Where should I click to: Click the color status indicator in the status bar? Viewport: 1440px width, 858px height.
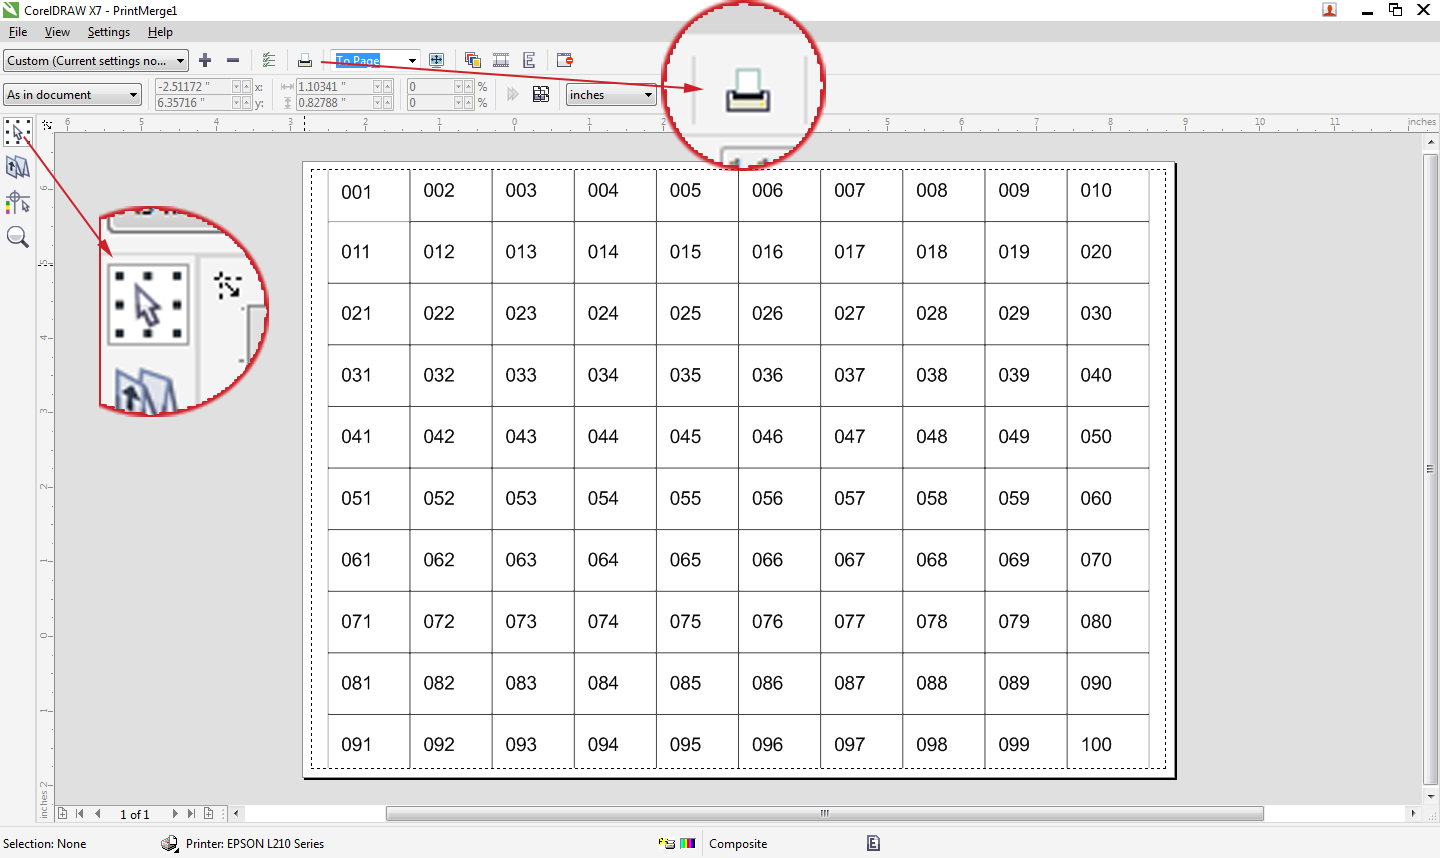(688, 844)
